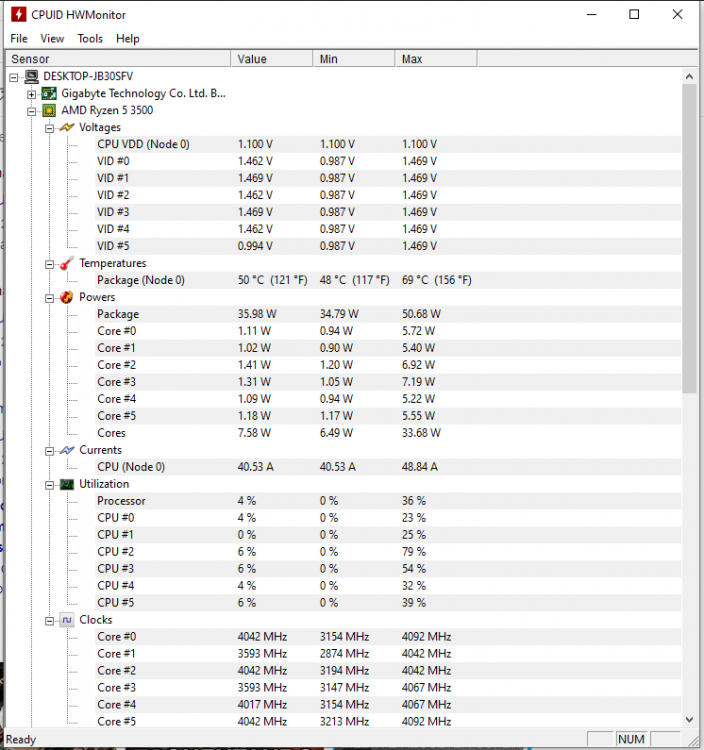Select the VID #5 voltage row
Screen dimensions: 704x750
point(388,246)
